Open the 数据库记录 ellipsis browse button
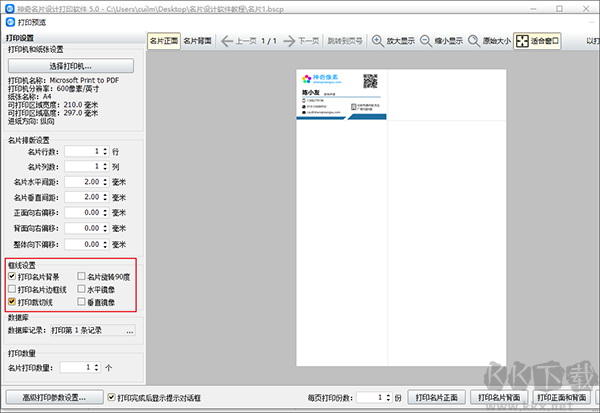The image size is (600, 413). 130,331
